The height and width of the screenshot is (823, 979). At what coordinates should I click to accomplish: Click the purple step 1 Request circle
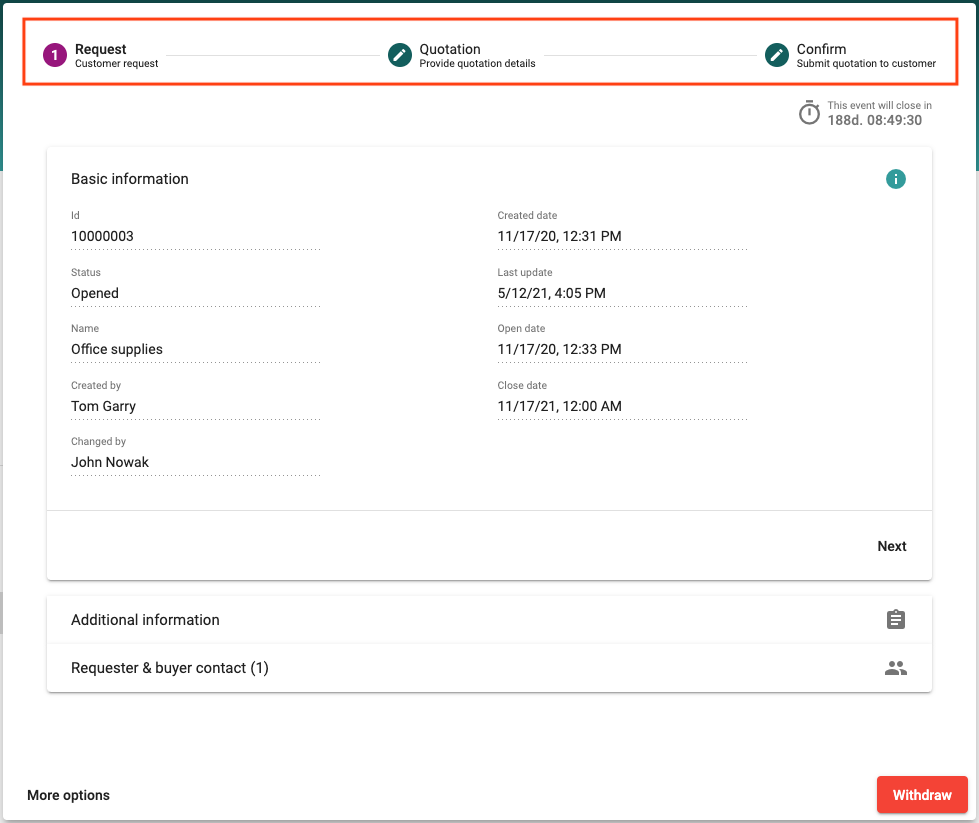click(54, 55)
